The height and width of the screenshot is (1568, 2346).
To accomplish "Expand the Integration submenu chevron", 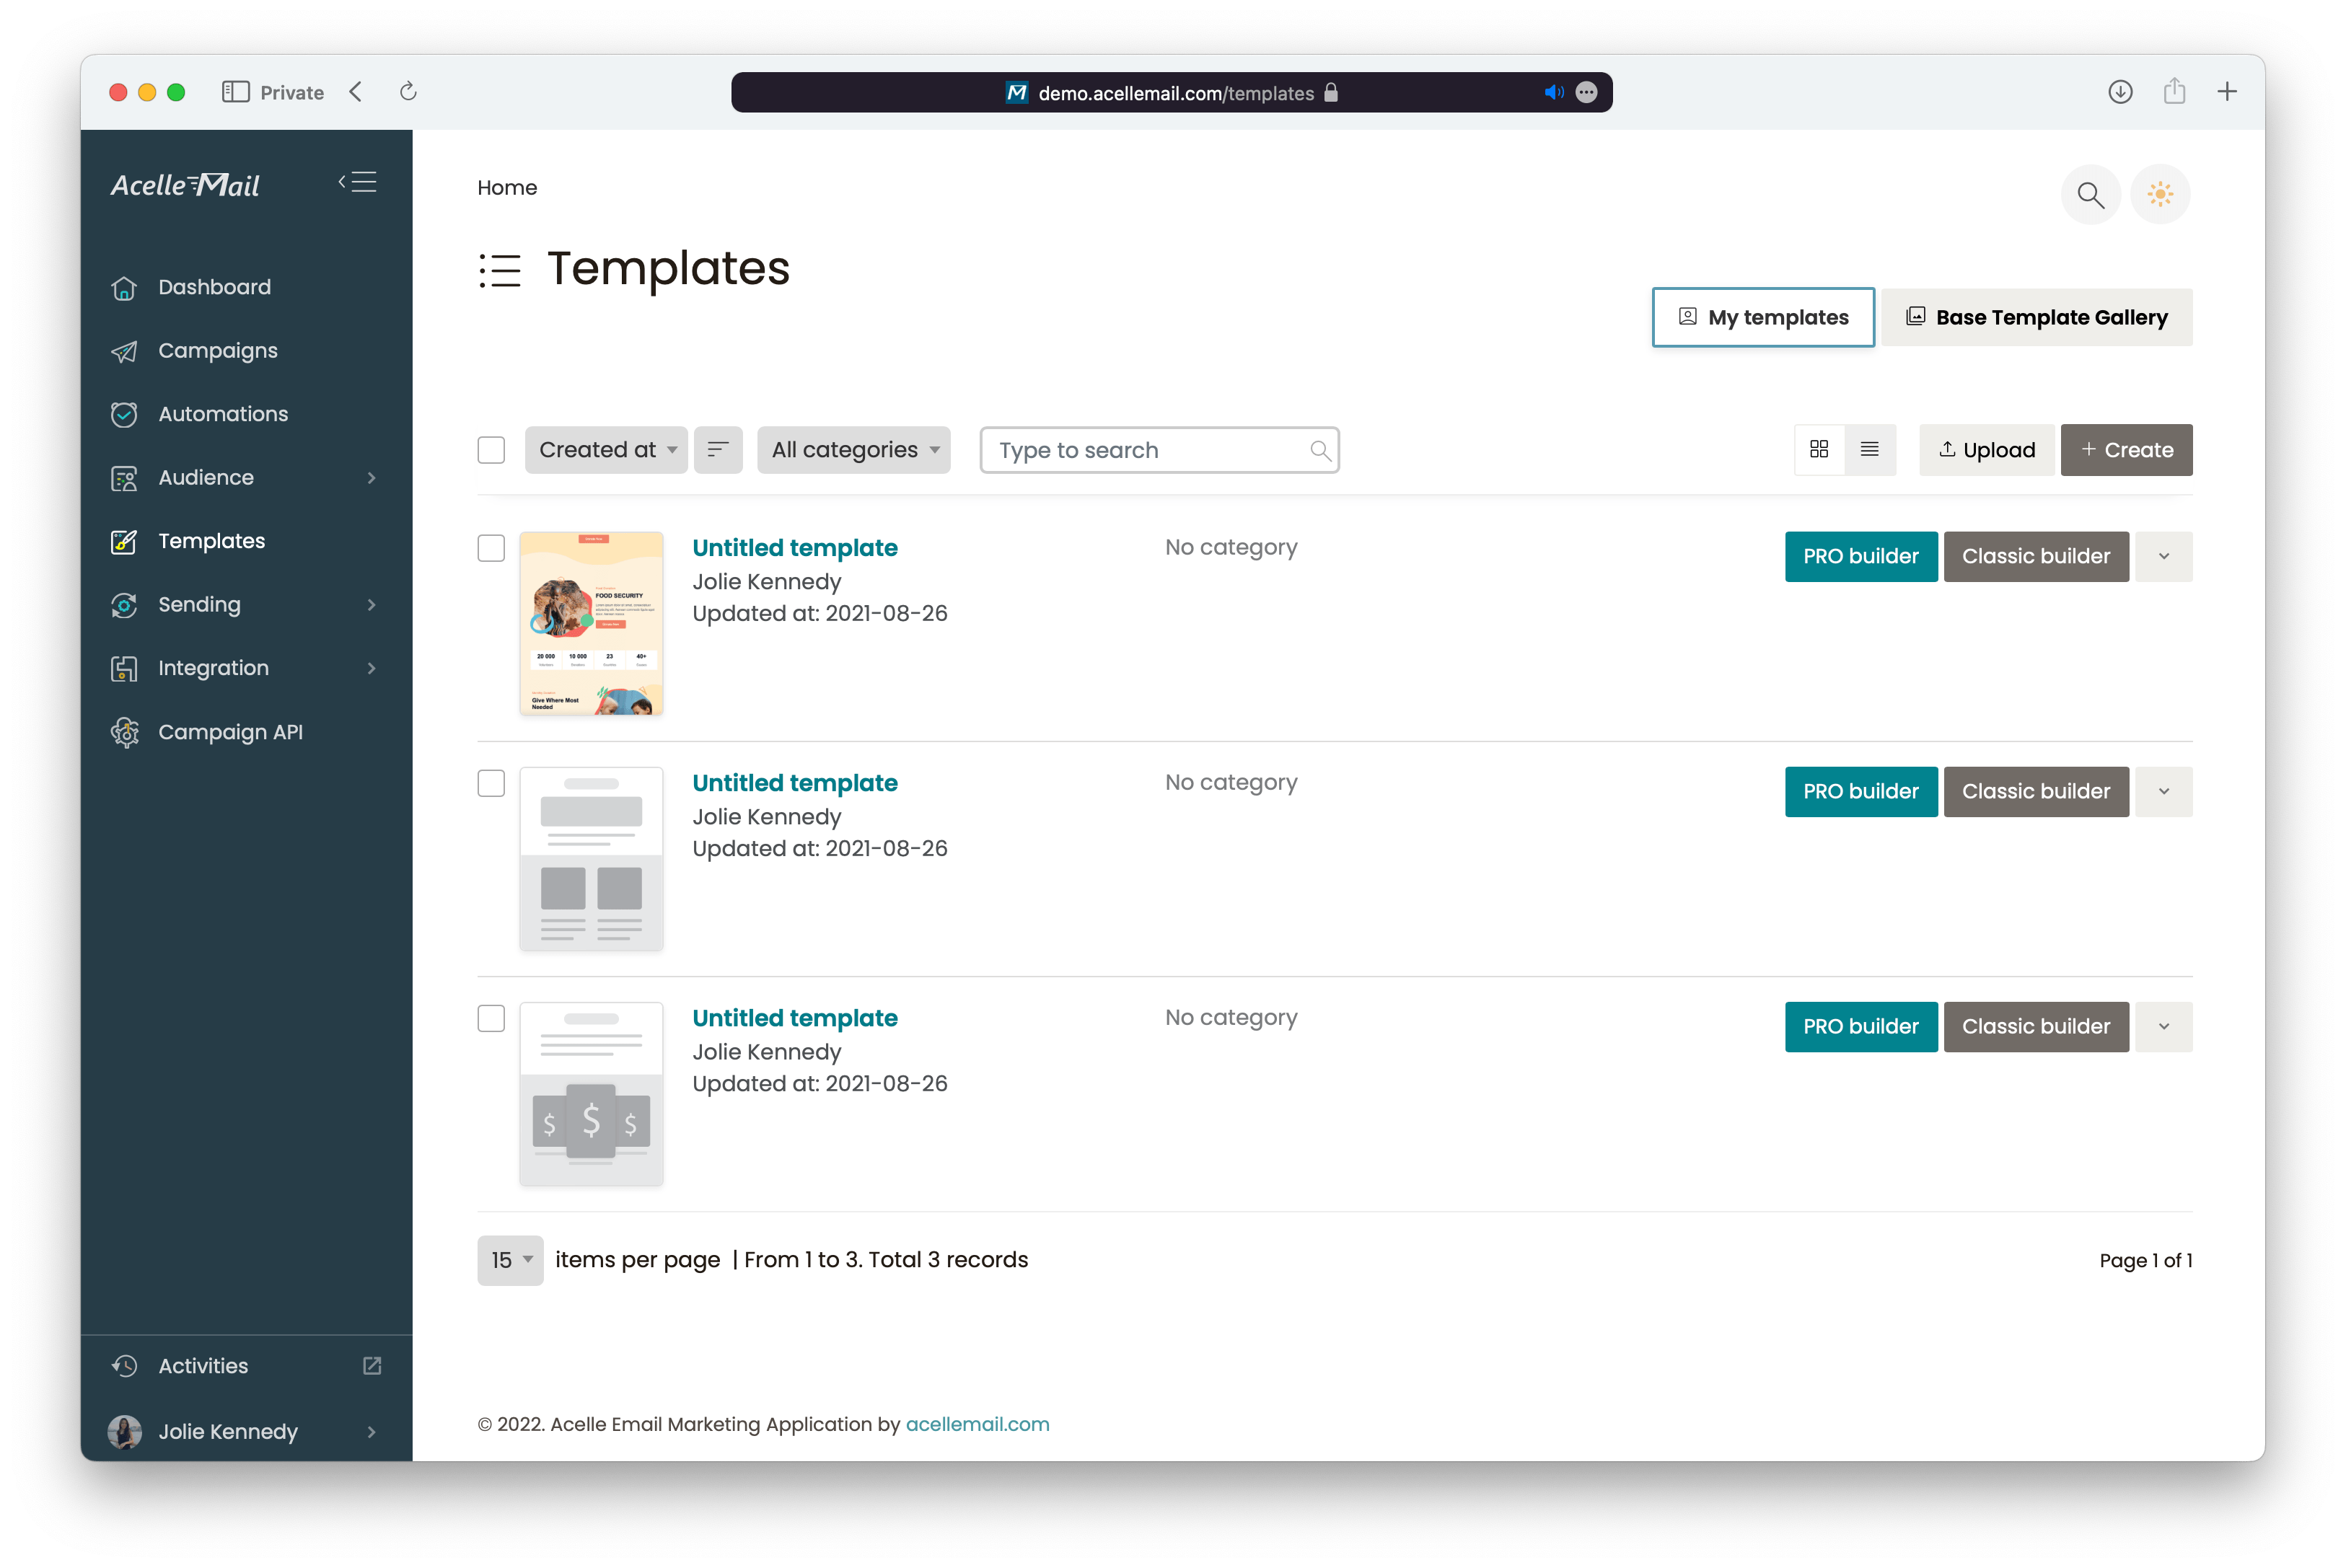I will 372,668.
